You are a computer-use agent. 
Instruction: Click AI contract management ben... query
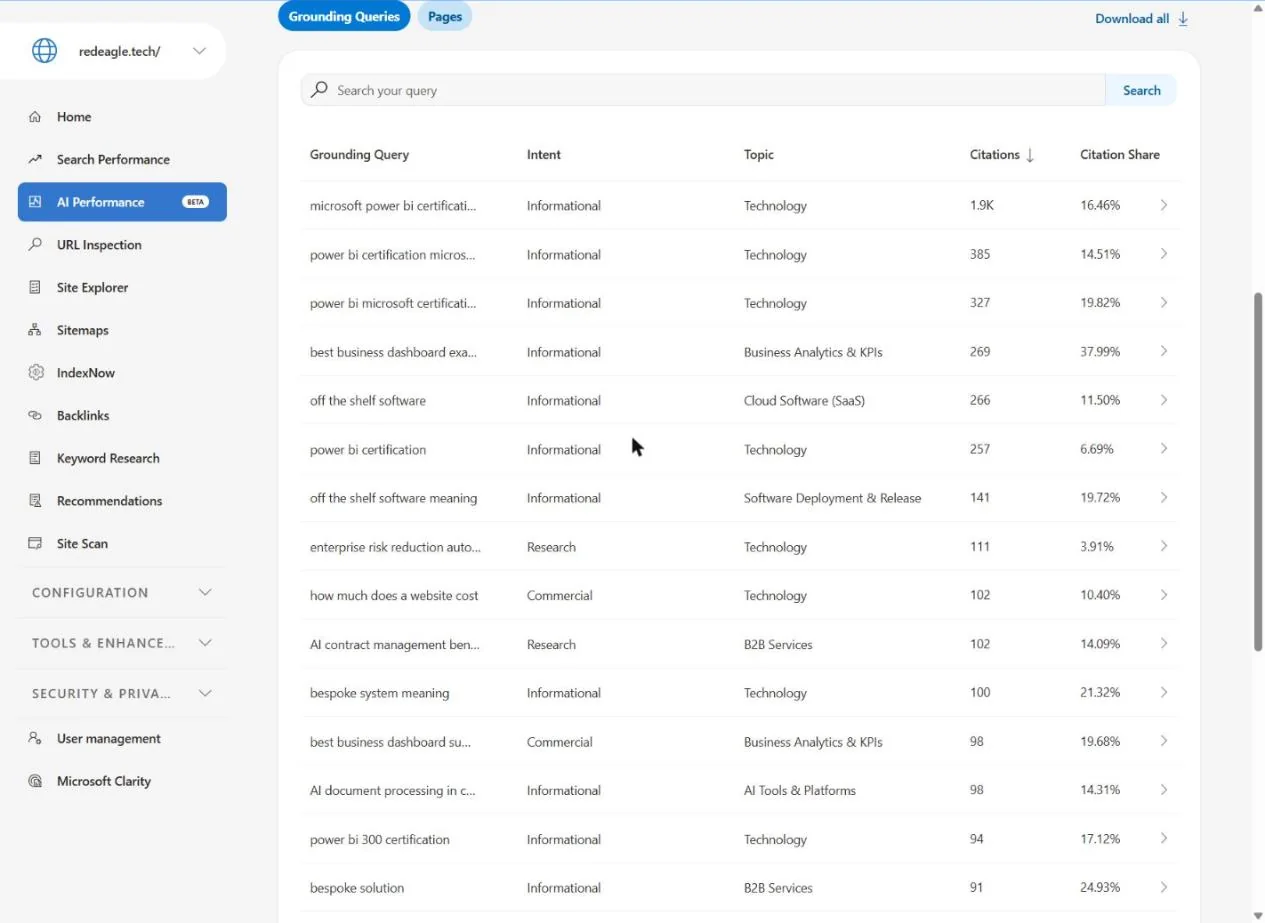[x=395, y=645]
